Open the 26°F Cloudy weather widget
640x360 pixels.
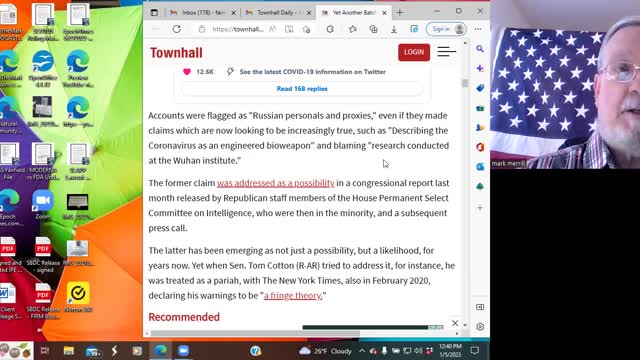tap(325, 351)
